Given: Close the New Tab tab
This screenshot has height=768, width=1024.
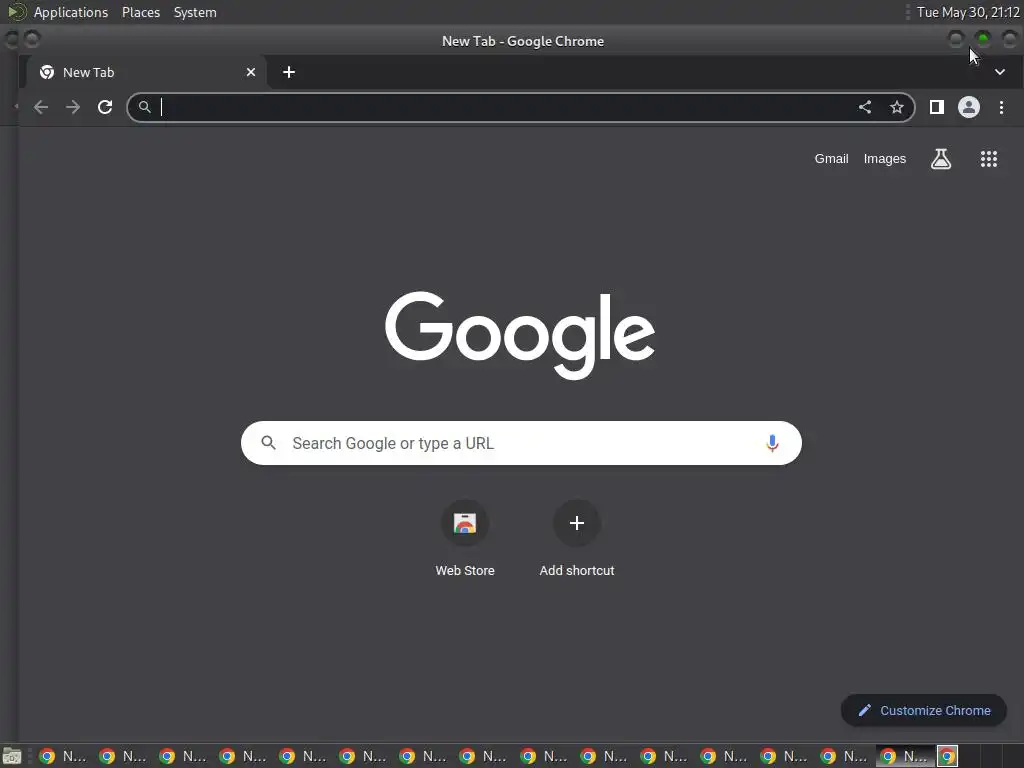Looking at the screenshot, I should pos(251,72).
